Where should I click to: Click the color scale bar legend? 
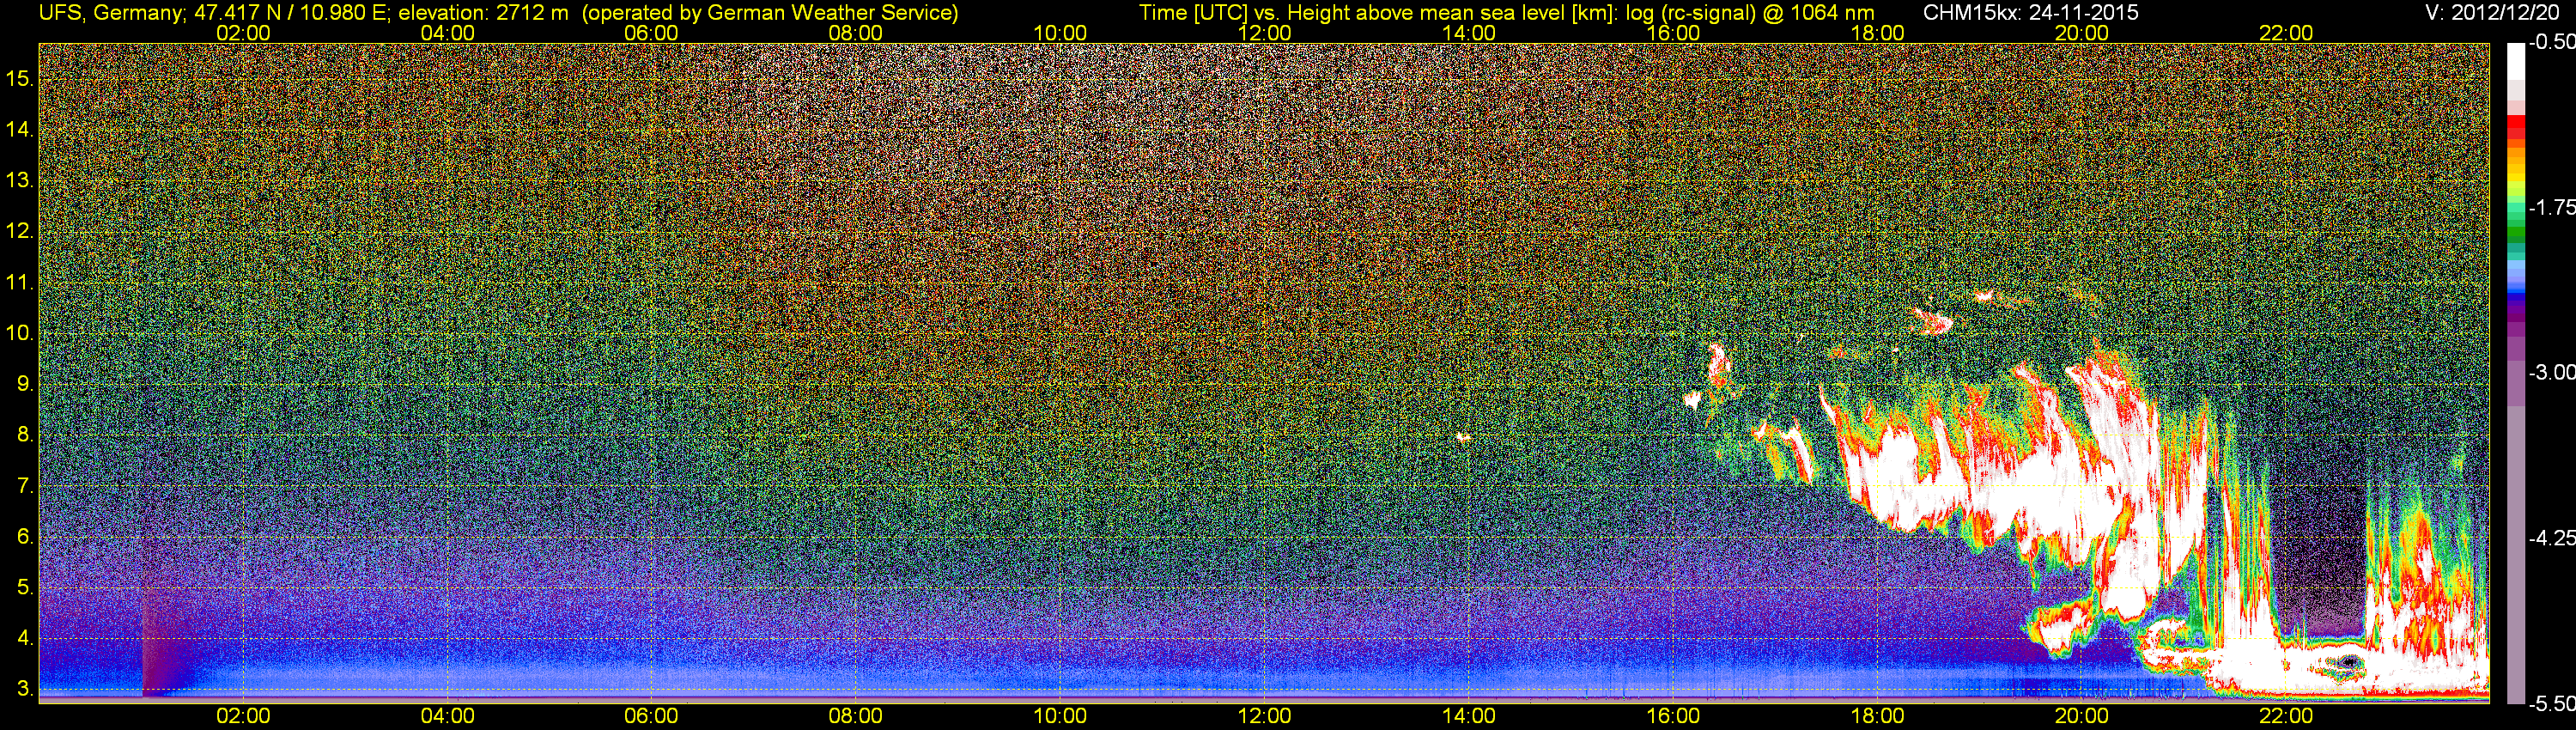pyautogui.click(x=2515, y=373)
